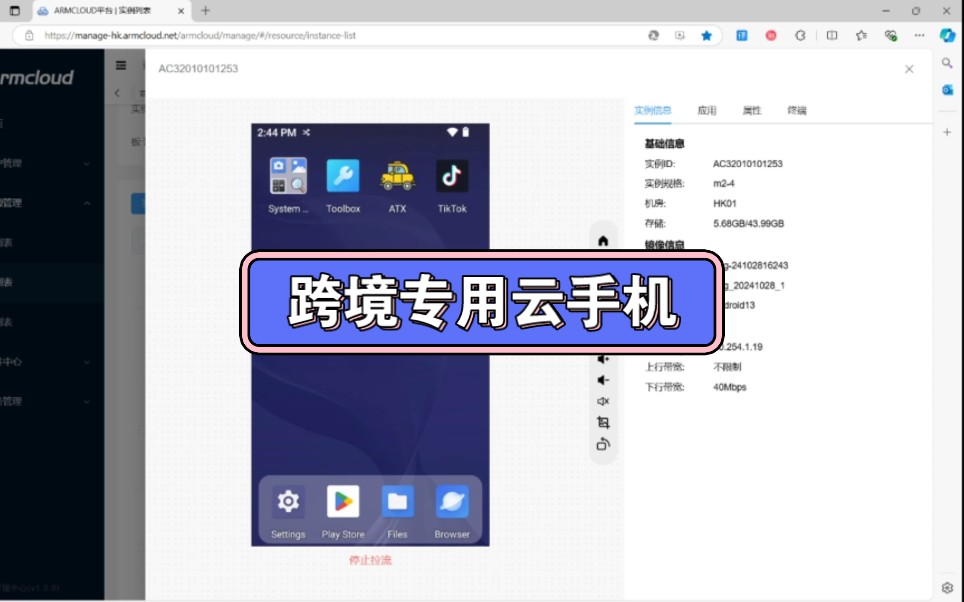Viewport: 964px width, 602px height.
Task: Click the 2:44 PM phone status bar time
Action: click(277, 132)
